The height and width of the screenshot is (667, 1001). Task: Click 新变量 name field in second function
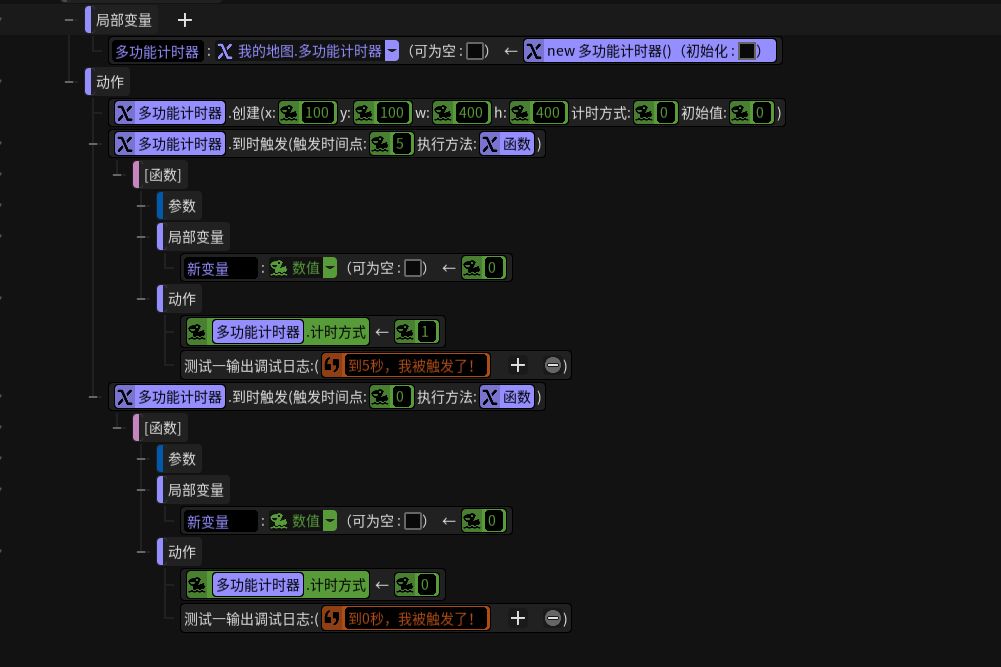coord(221,521)
